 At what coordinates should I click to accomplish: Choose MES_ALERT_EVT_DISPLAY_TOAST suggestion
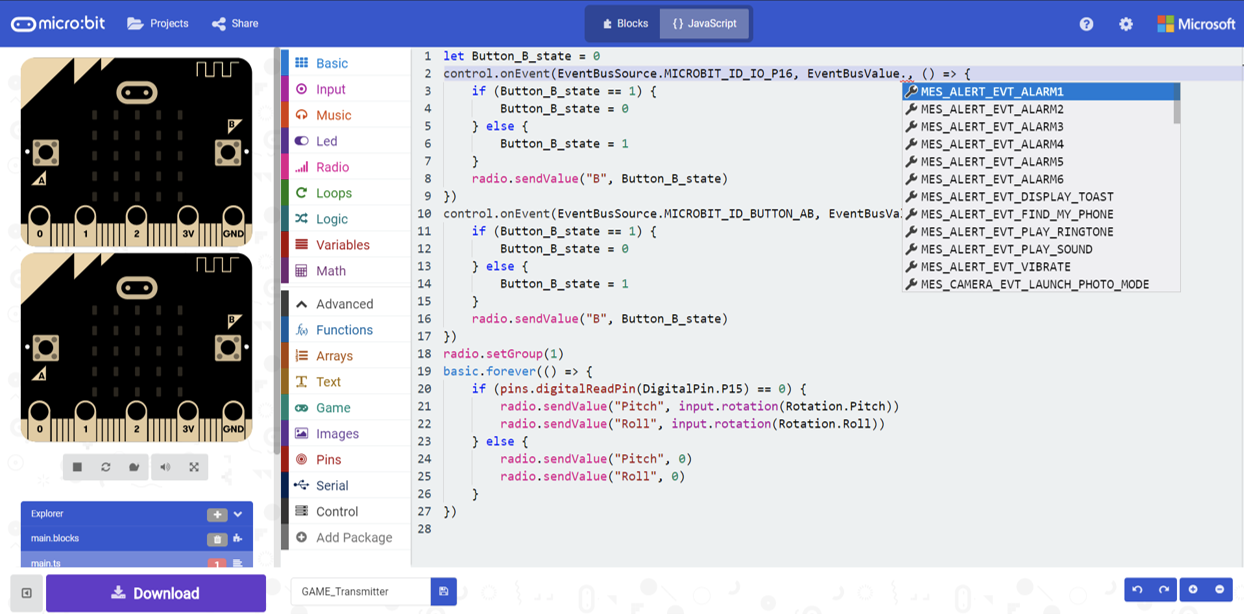click(1038, 197)
